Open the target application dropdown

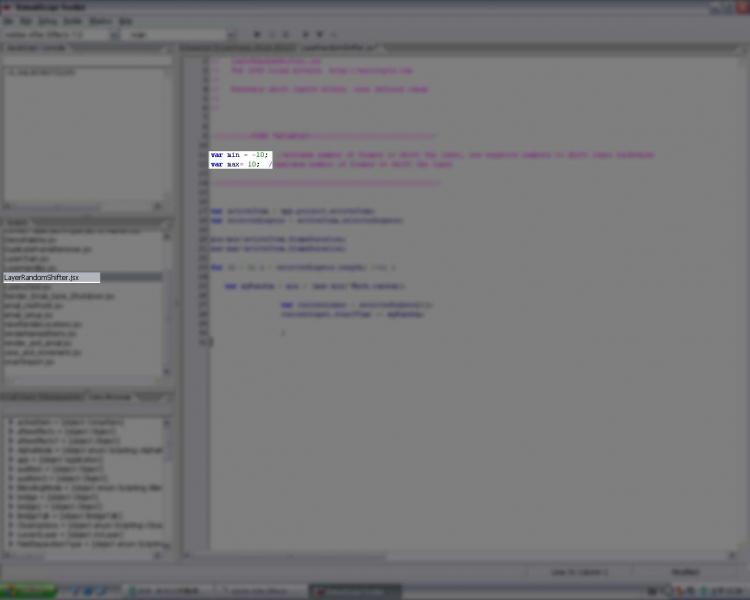[113, 34]
